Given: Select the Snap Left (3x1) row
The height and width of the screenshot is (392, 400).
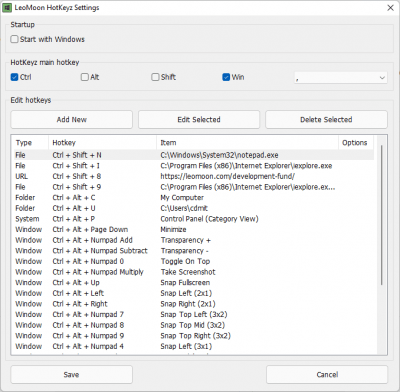Looking at the screenshot, I should (x=193, y=347).
